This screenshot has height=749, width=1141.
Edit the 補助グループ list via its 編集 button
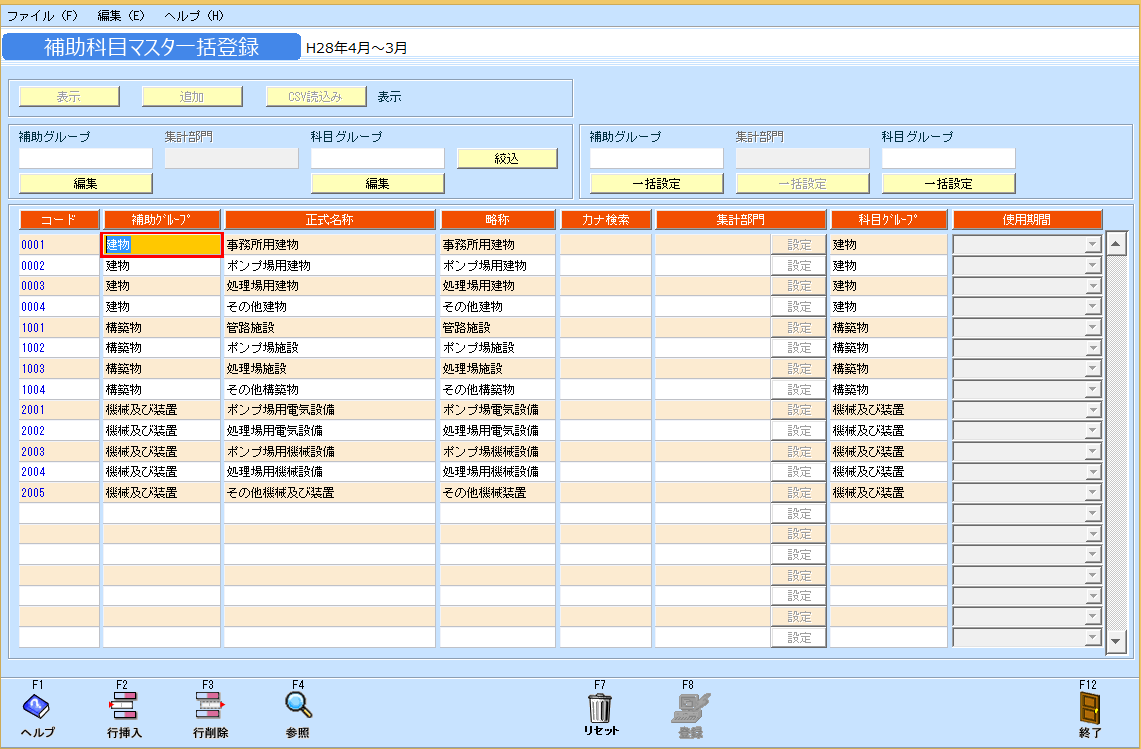point(84,182)
